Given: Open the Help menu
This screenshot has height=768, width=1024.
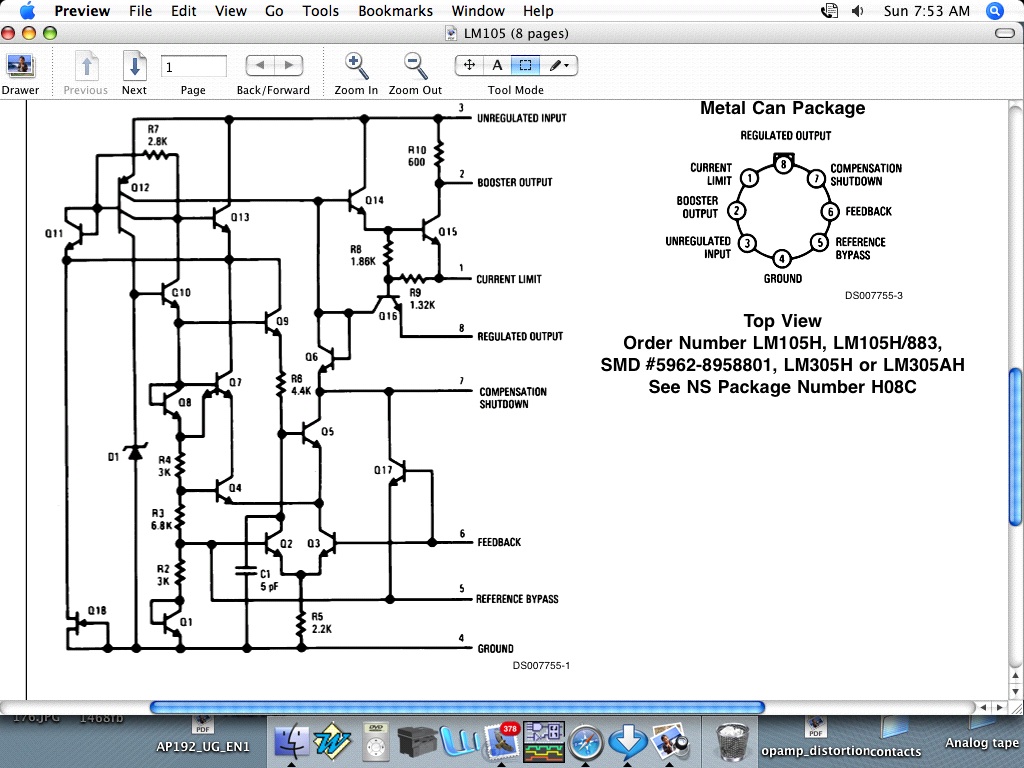Looking at the screenshot, I should pyautogui.click(x=538, y=10).
